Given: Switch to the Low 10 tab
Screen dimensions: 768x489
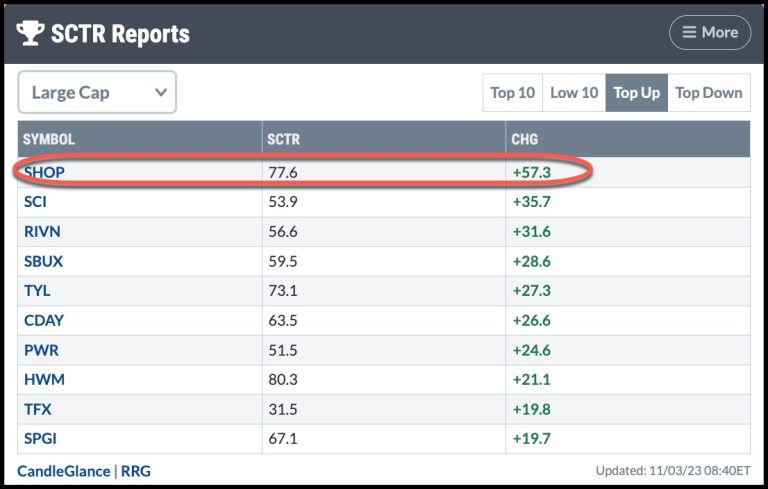Looking at the screenshot, I should pos(574,93).
